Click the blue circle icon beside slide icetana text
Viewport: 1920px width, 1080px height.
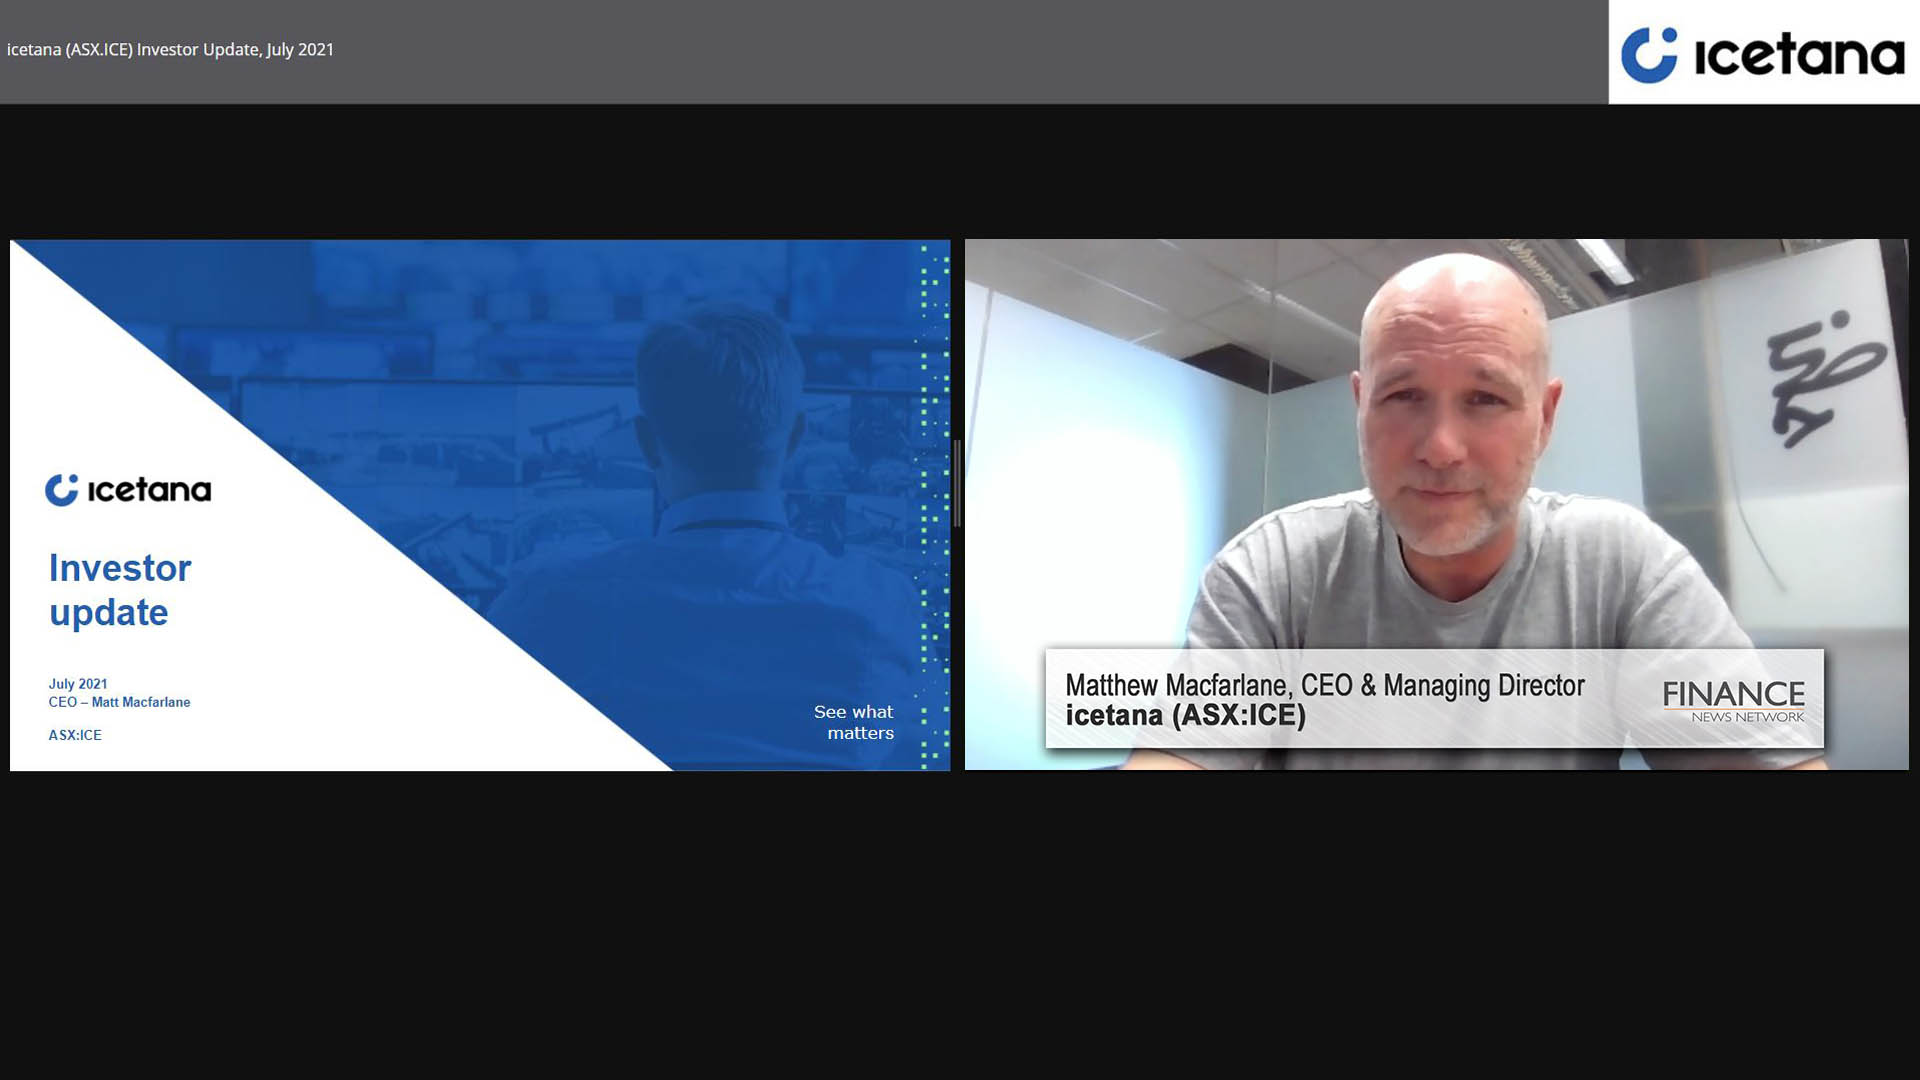(x=61, y=489)
